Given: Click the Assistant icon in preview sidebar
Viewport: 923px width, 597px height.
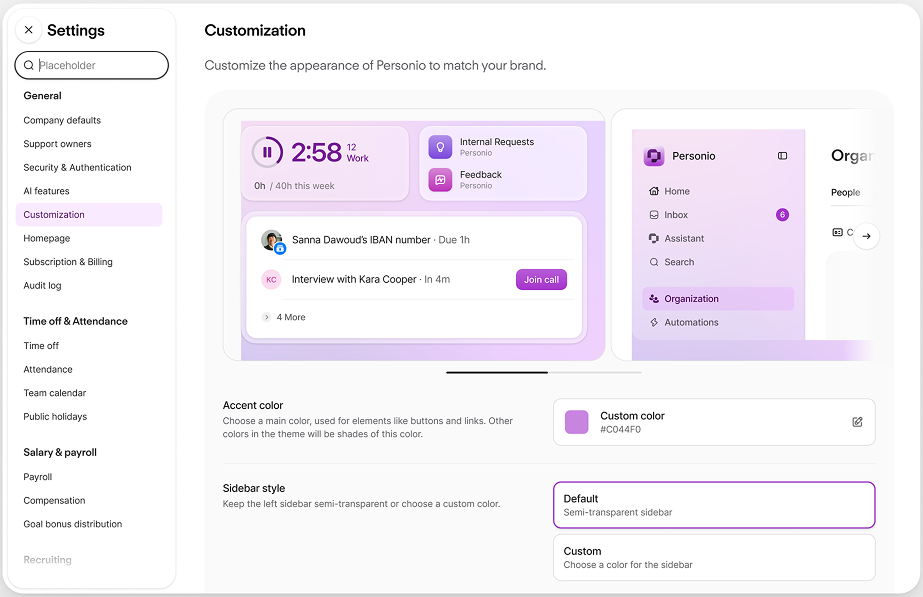Looking at the screenshot, I should click(x=654, y=239).
